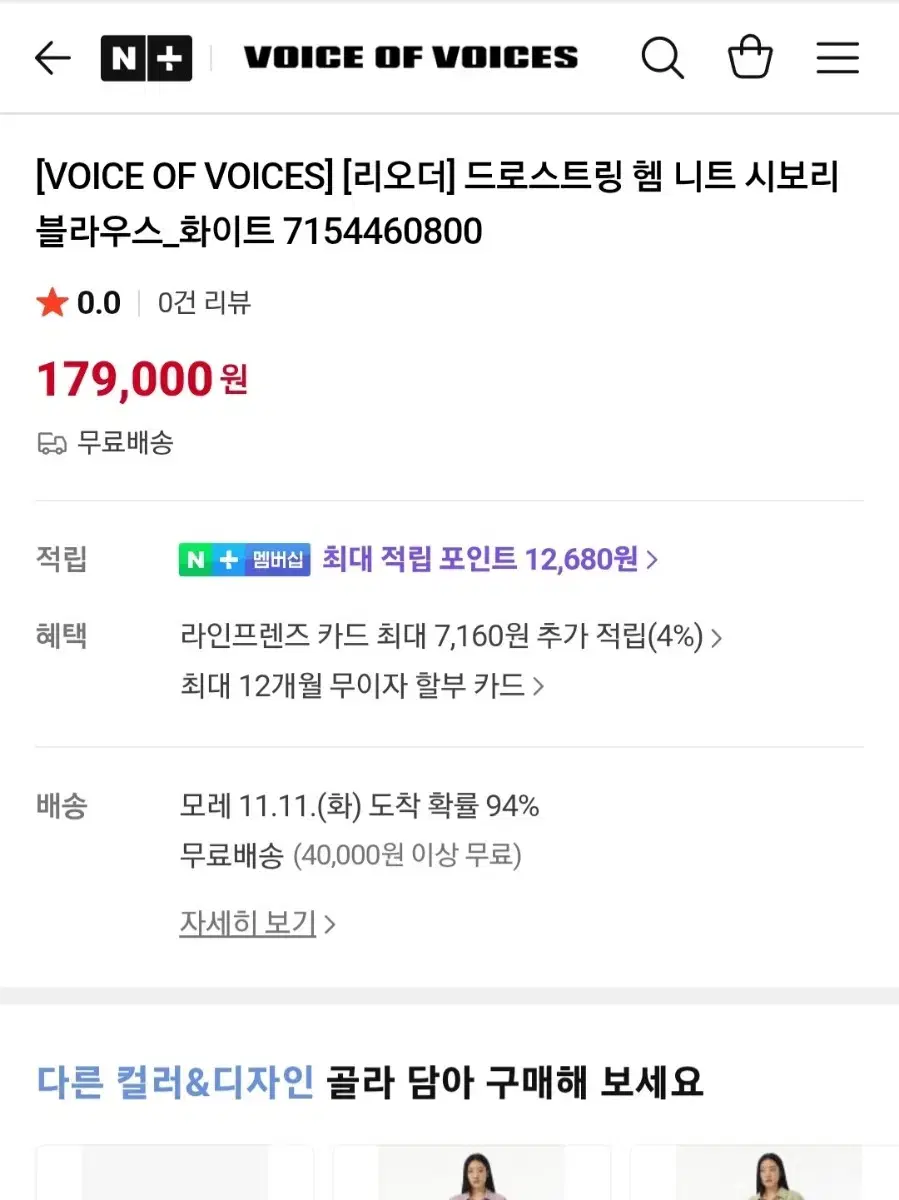Open 자세히 보기 delivery details link
The width and height of the screenshot is (899, 1200).
click(x=257, y=923)
